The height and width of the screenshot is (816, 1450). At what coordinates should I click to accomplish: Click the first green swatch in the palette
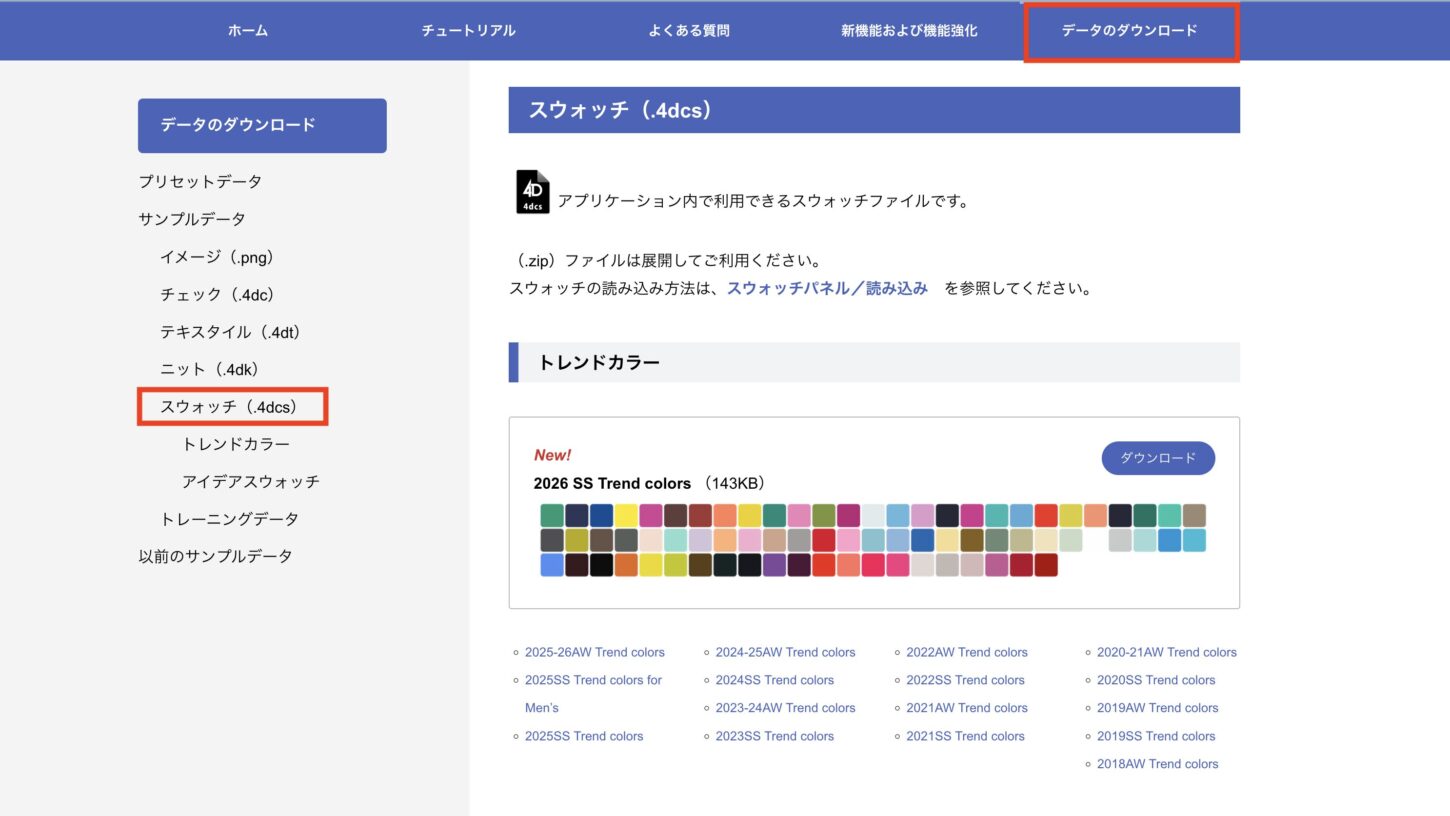point(552,515)
